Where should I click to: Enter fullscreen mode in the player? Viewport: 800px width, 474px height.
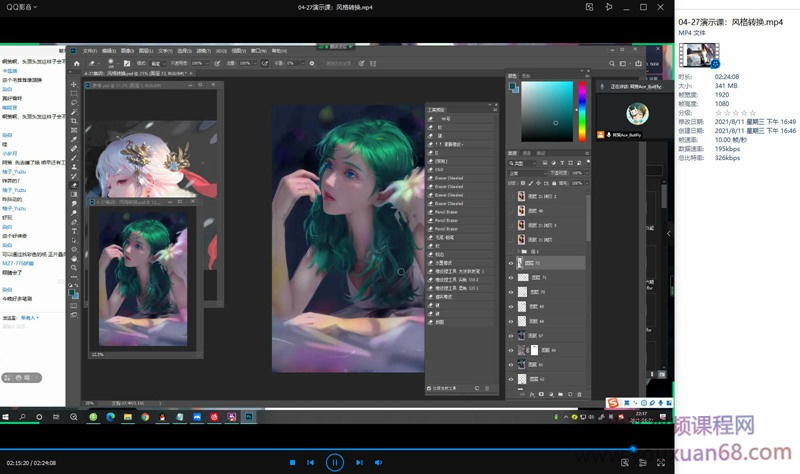click(659, 463)
